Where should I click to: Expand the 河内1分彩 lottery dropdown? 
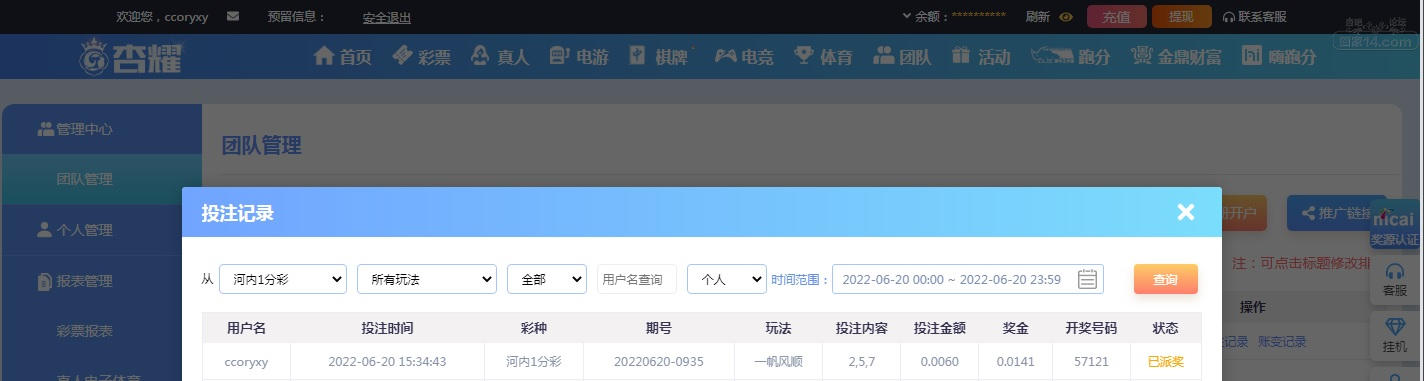pos(283,279)
